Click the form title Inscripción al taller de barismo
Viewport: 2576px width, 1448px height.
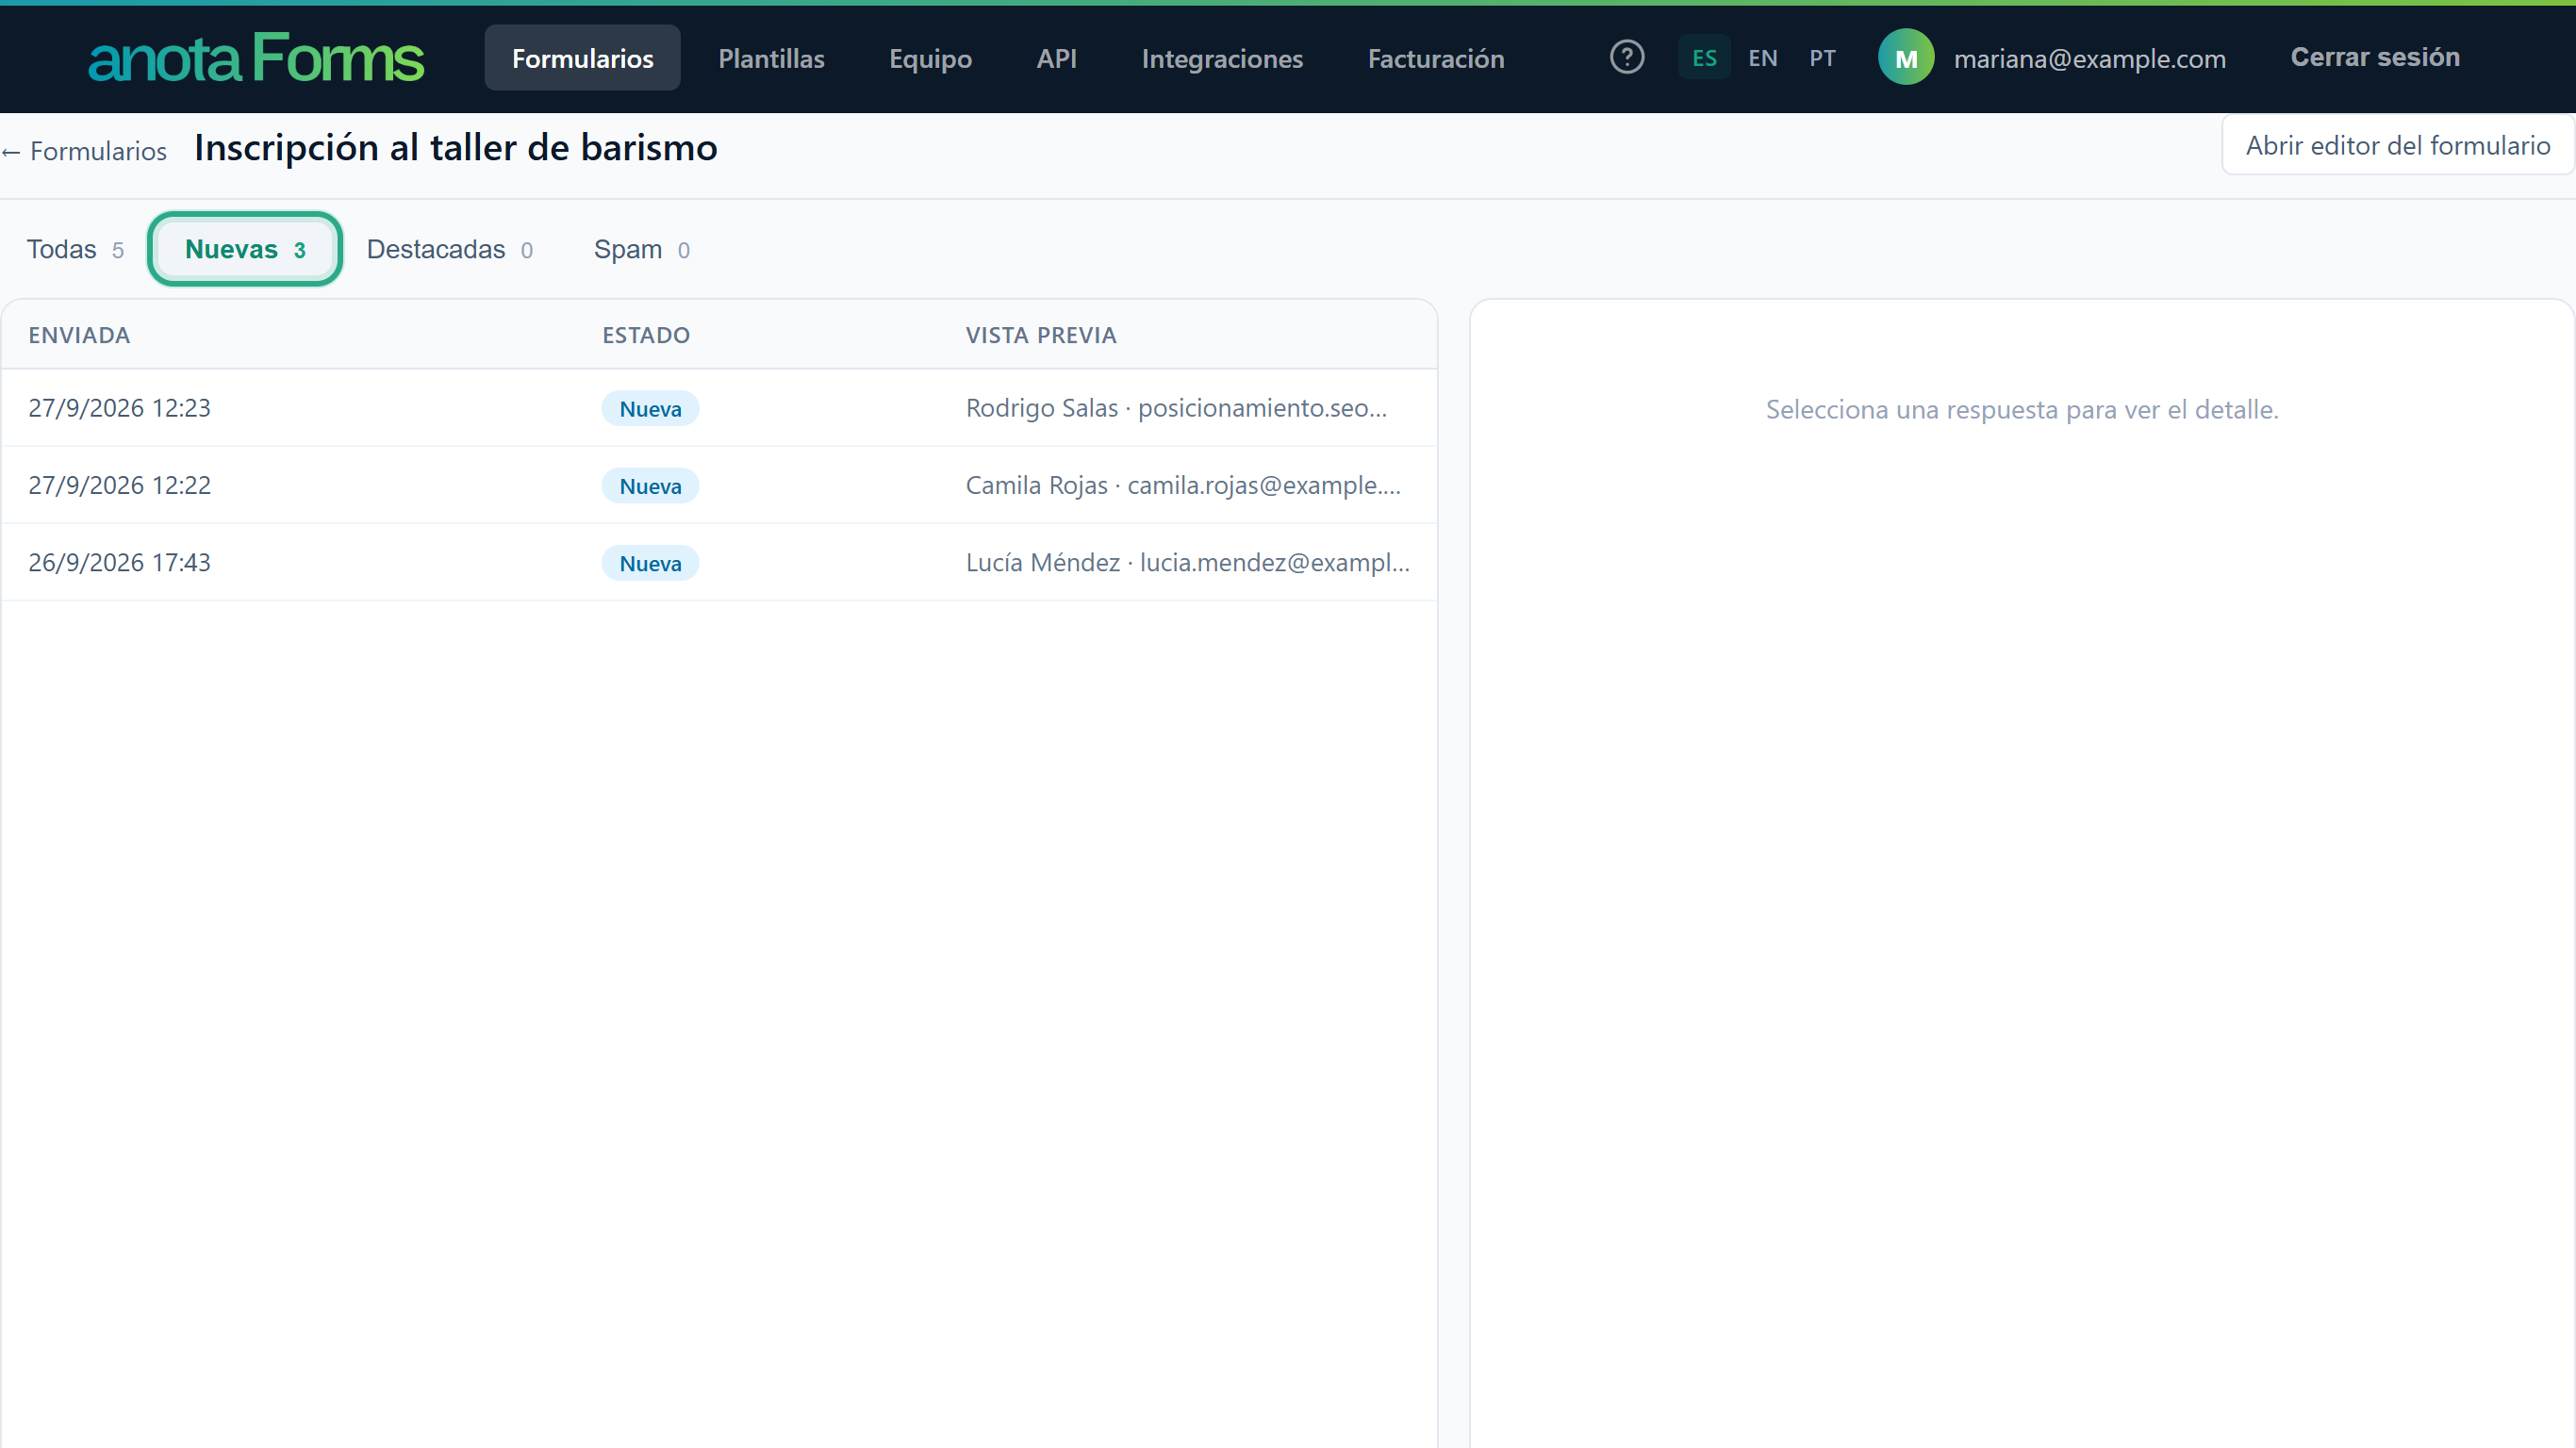[x=456, y=148]
